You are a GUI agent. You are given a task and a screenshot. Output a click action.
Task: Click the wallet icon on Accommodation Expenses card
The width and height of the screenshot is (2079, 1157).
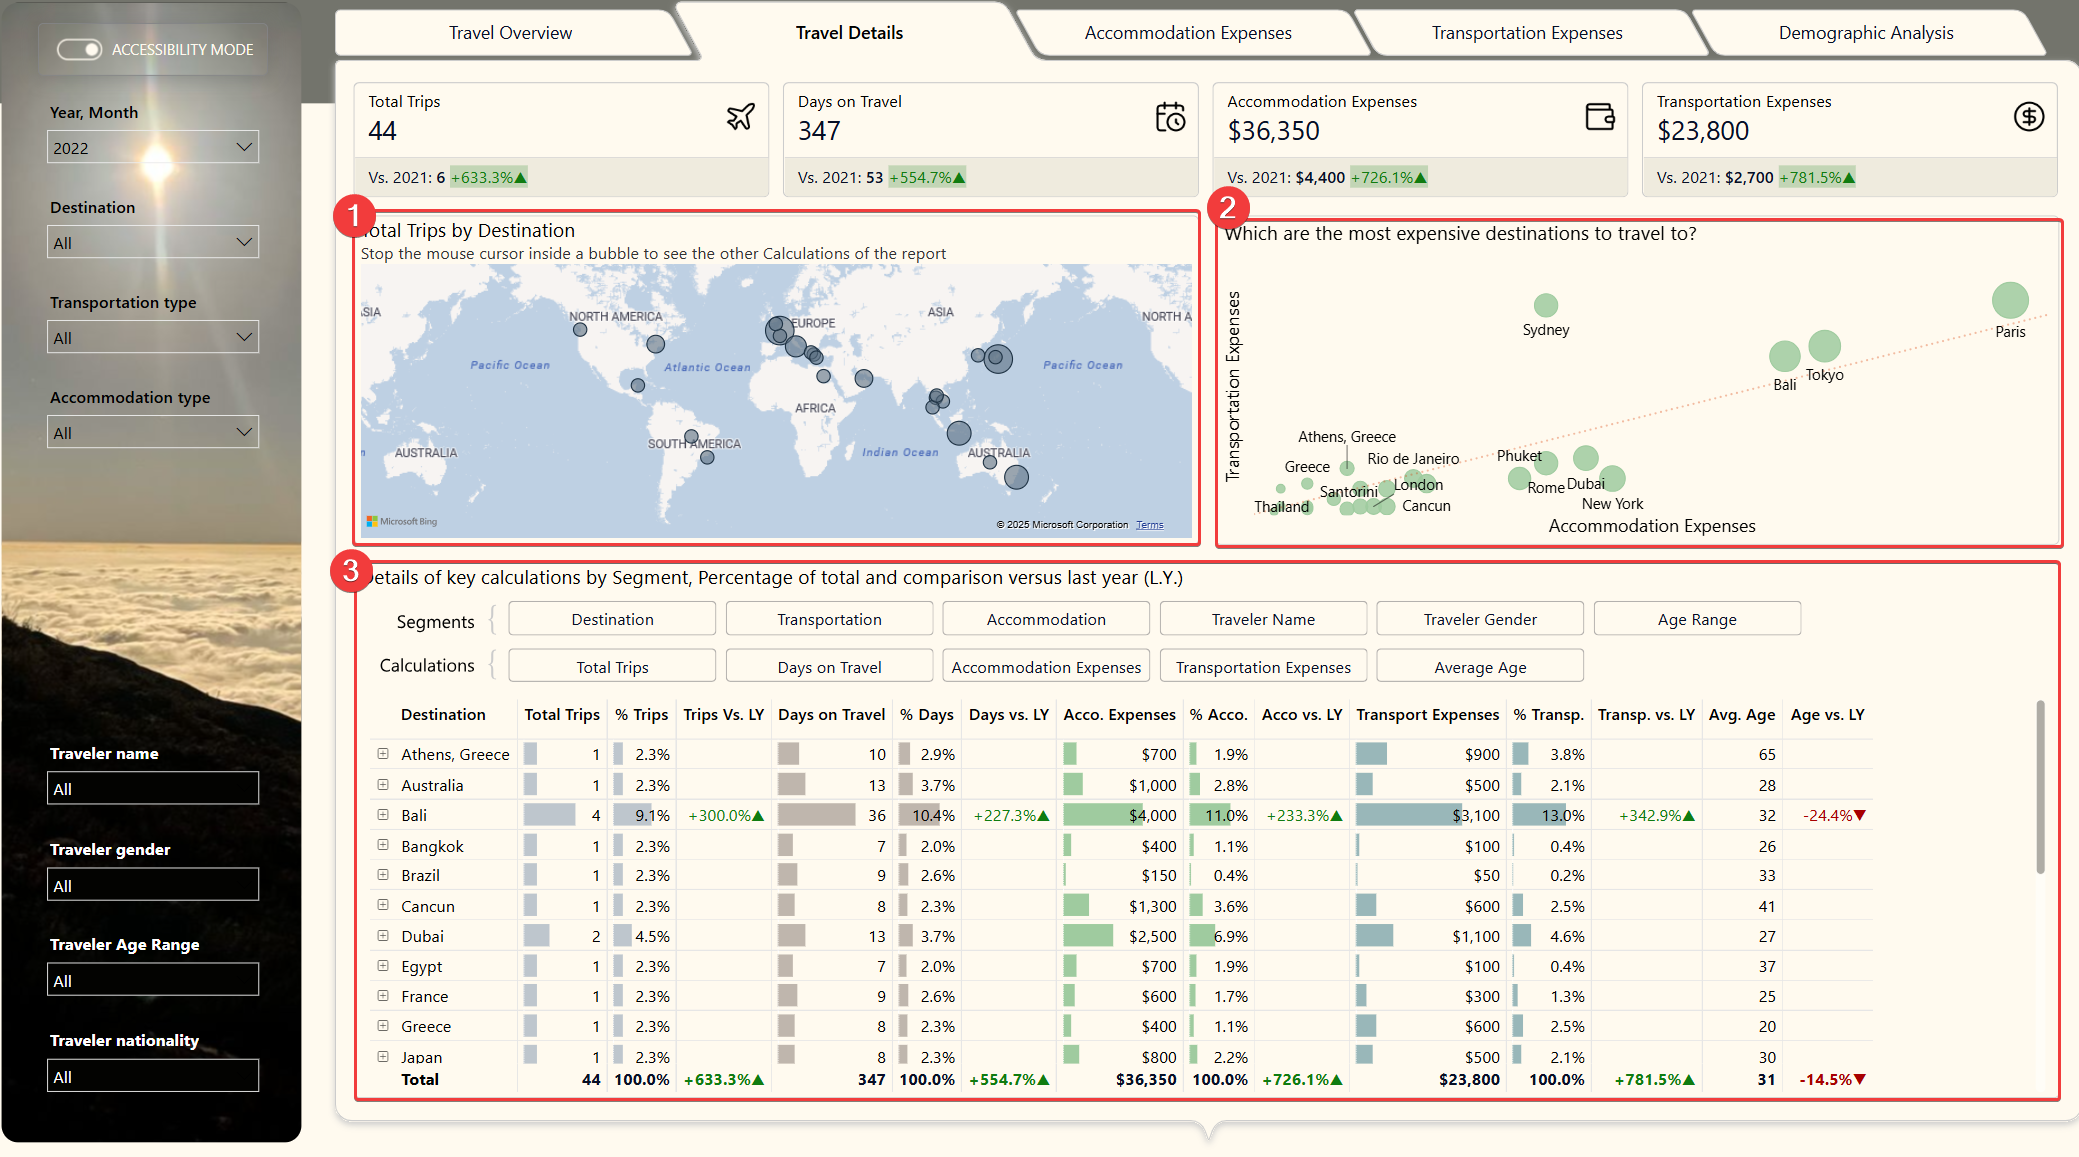tap(1600, 117)
